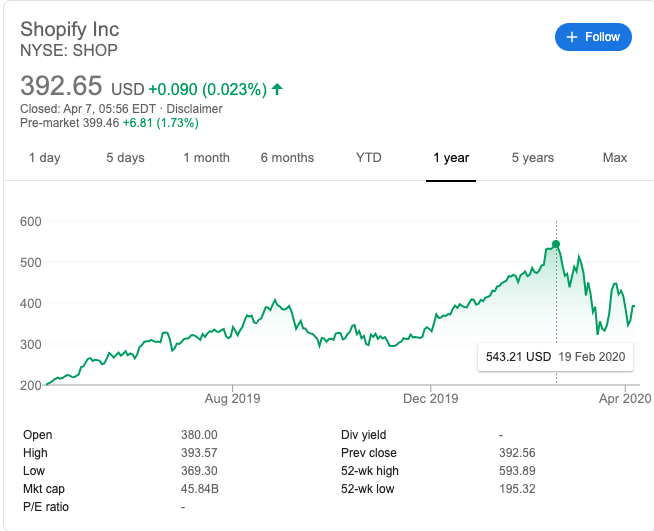Click the Shopify Inc title
Screen dimensions: 654x531
pyautogui.click(x=72, y=30)
